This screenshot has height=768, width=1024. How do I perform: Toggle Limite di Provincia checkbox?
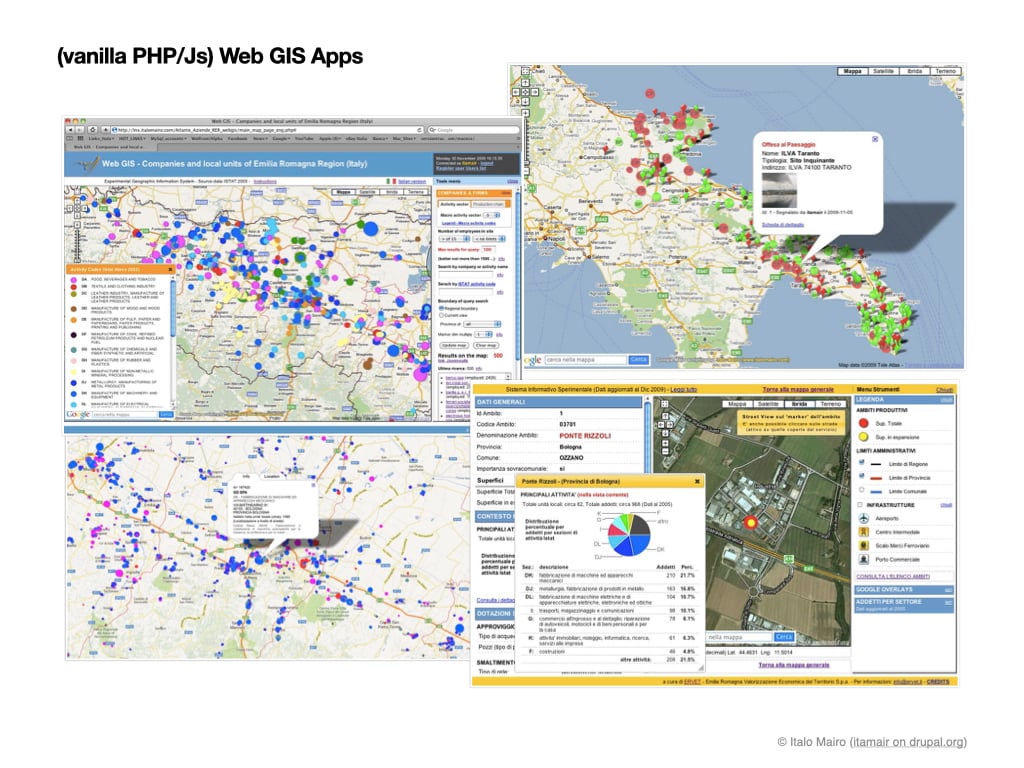point(861,476)
